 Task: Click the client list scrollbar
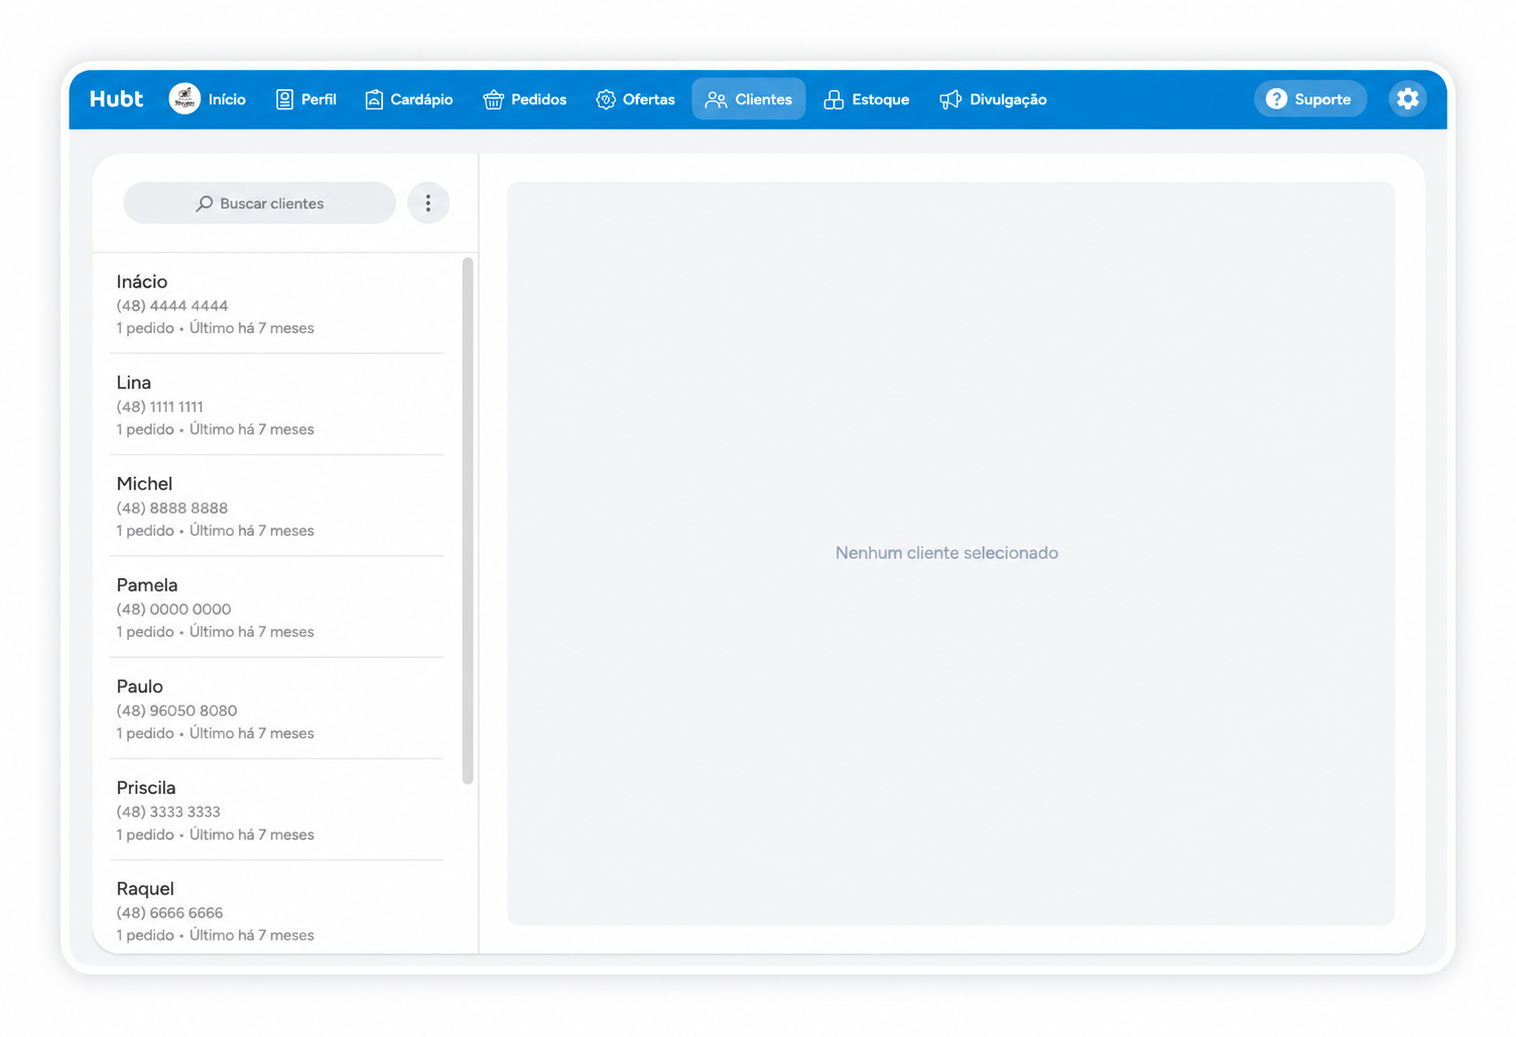(x=468, y=521)
